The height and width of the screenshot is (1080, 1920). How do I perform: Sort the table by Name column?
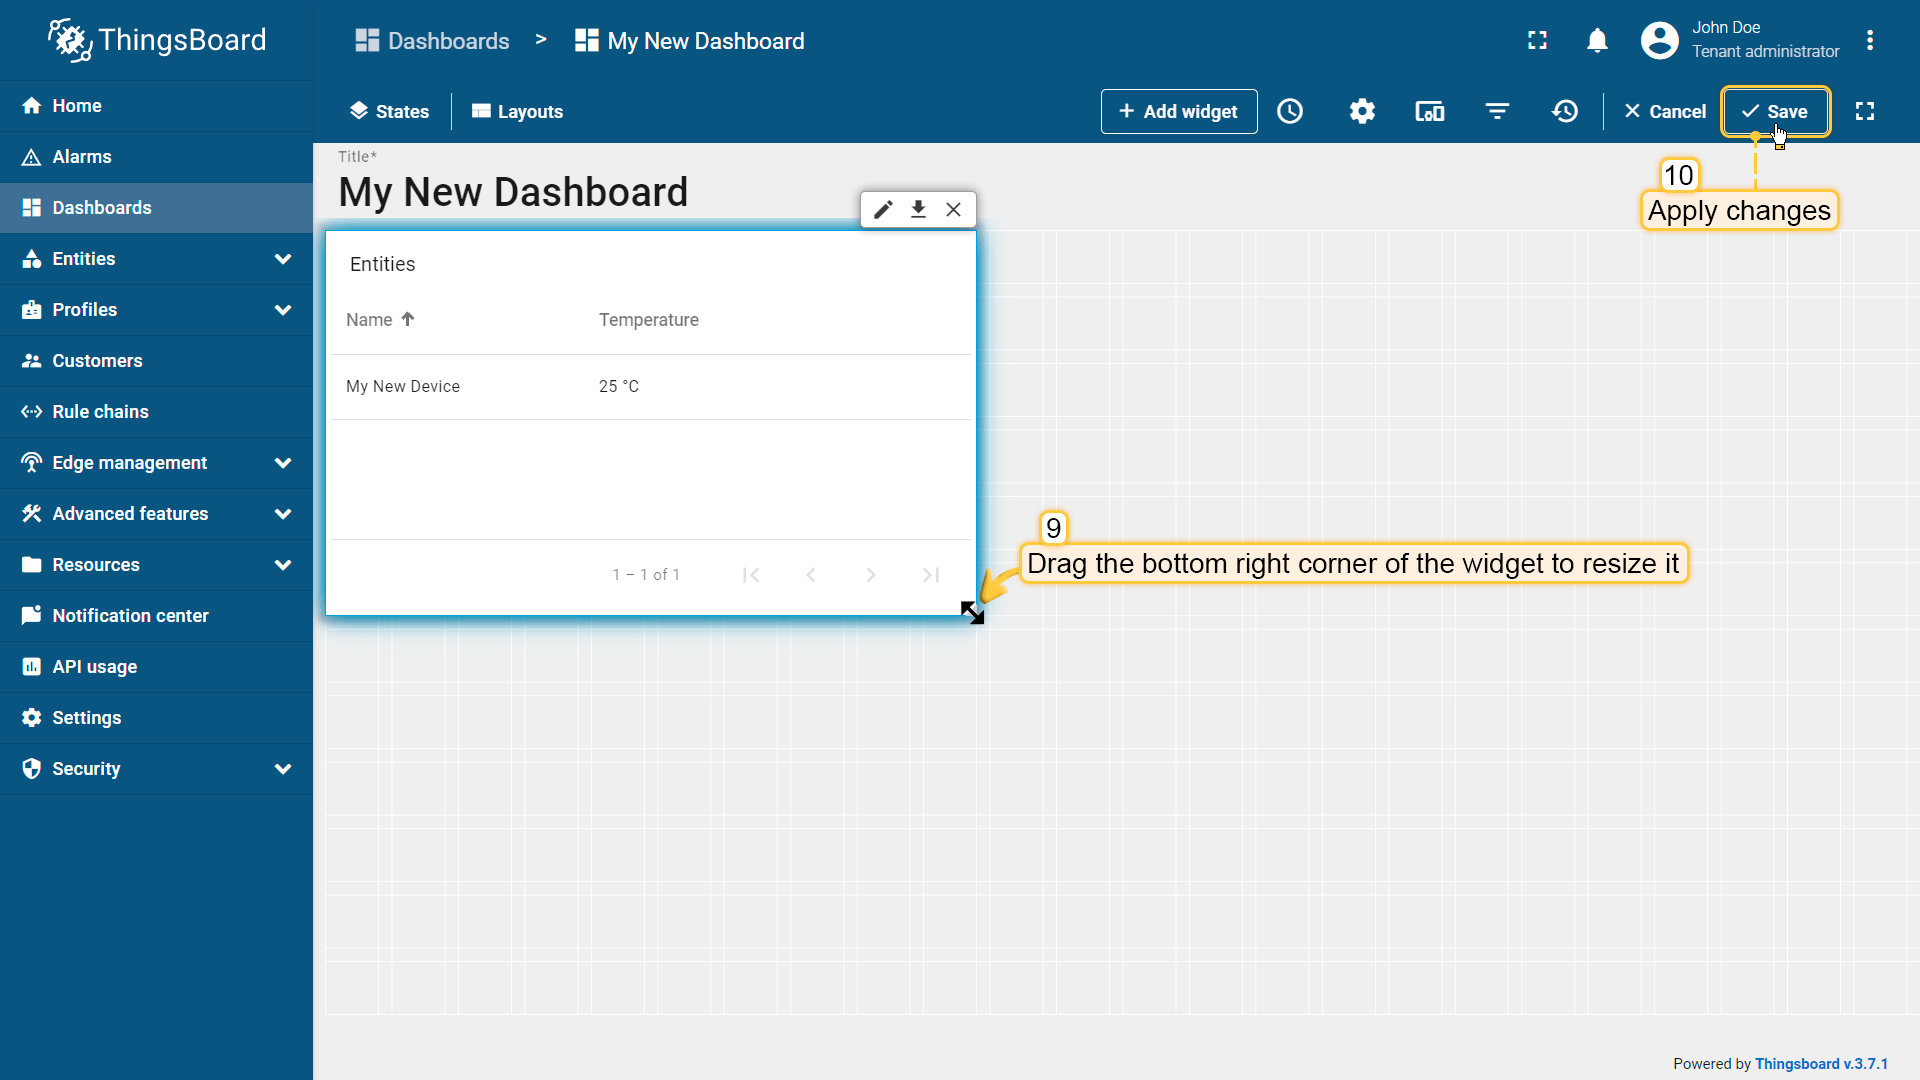(x=370, y=320)
